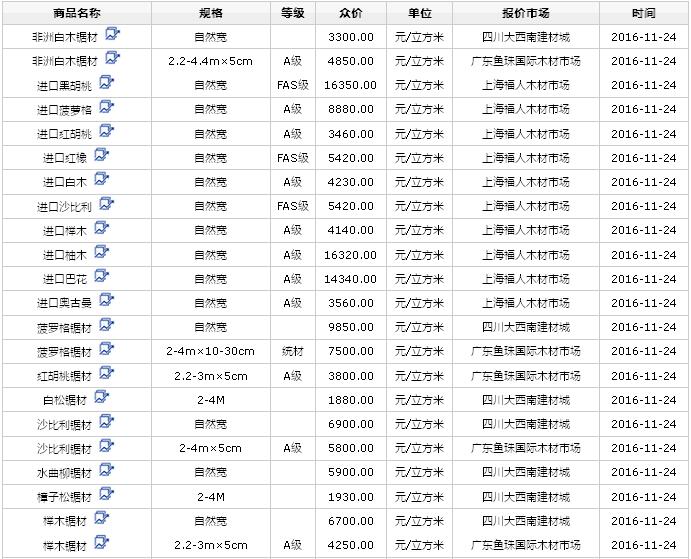Viewport: 691px width, 559px height.
Task: Show trend chart icon for 水曲柳锯材
Action: point(107,470)
